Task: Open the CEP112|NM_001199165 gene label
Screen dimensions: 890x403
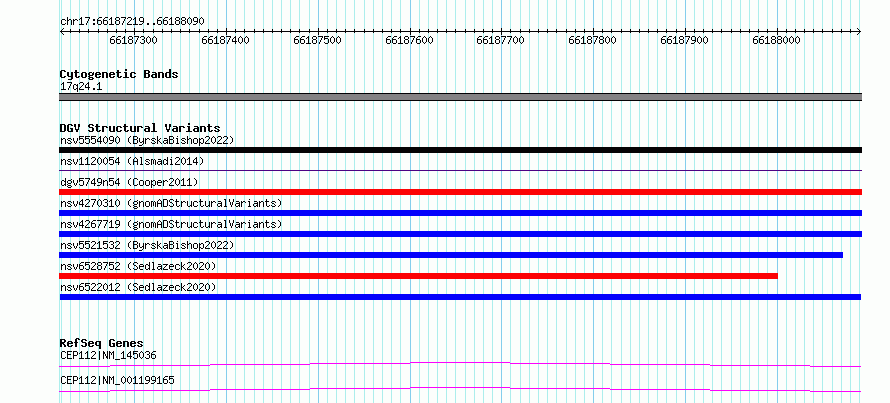Action: [x=117, y=380]
